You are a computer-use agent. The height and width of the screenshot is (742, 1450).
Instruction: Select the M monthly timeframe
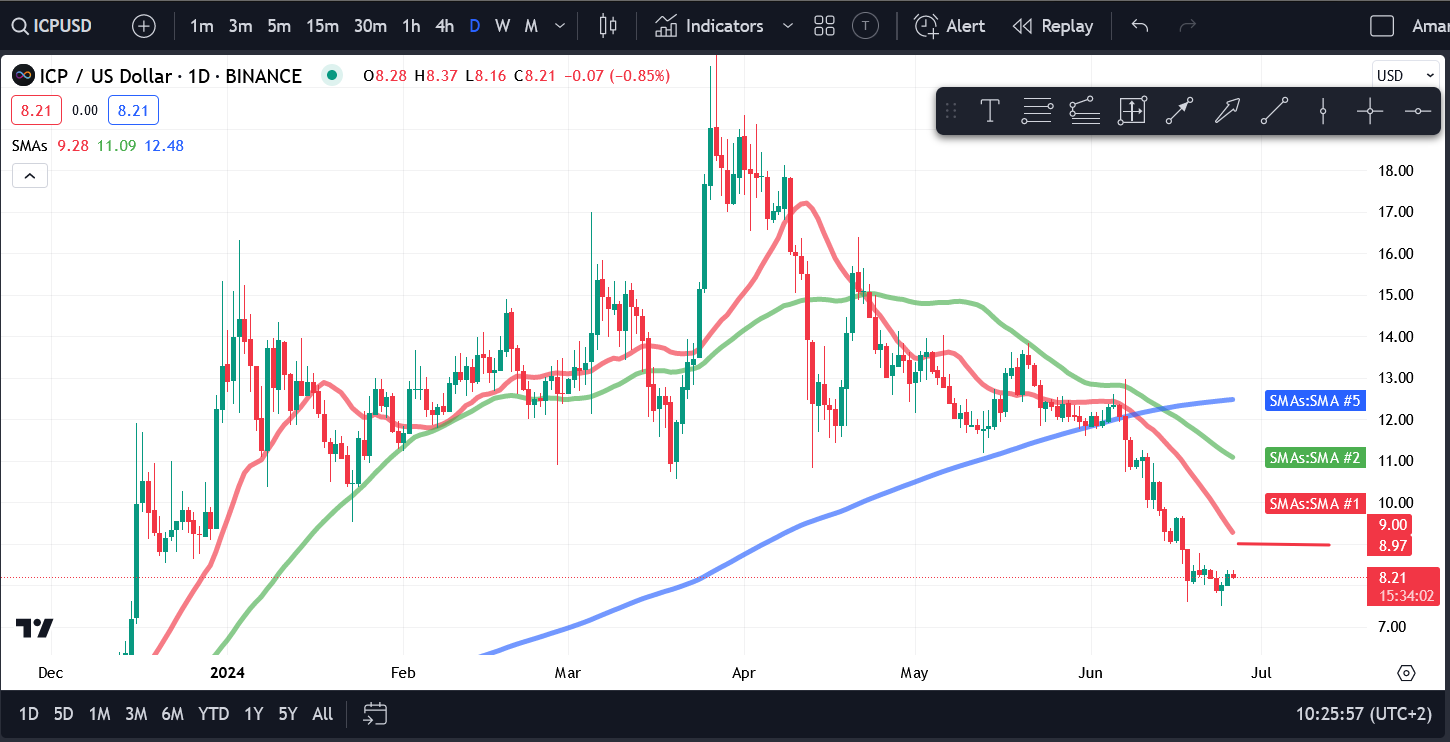[x=531, y=26]
